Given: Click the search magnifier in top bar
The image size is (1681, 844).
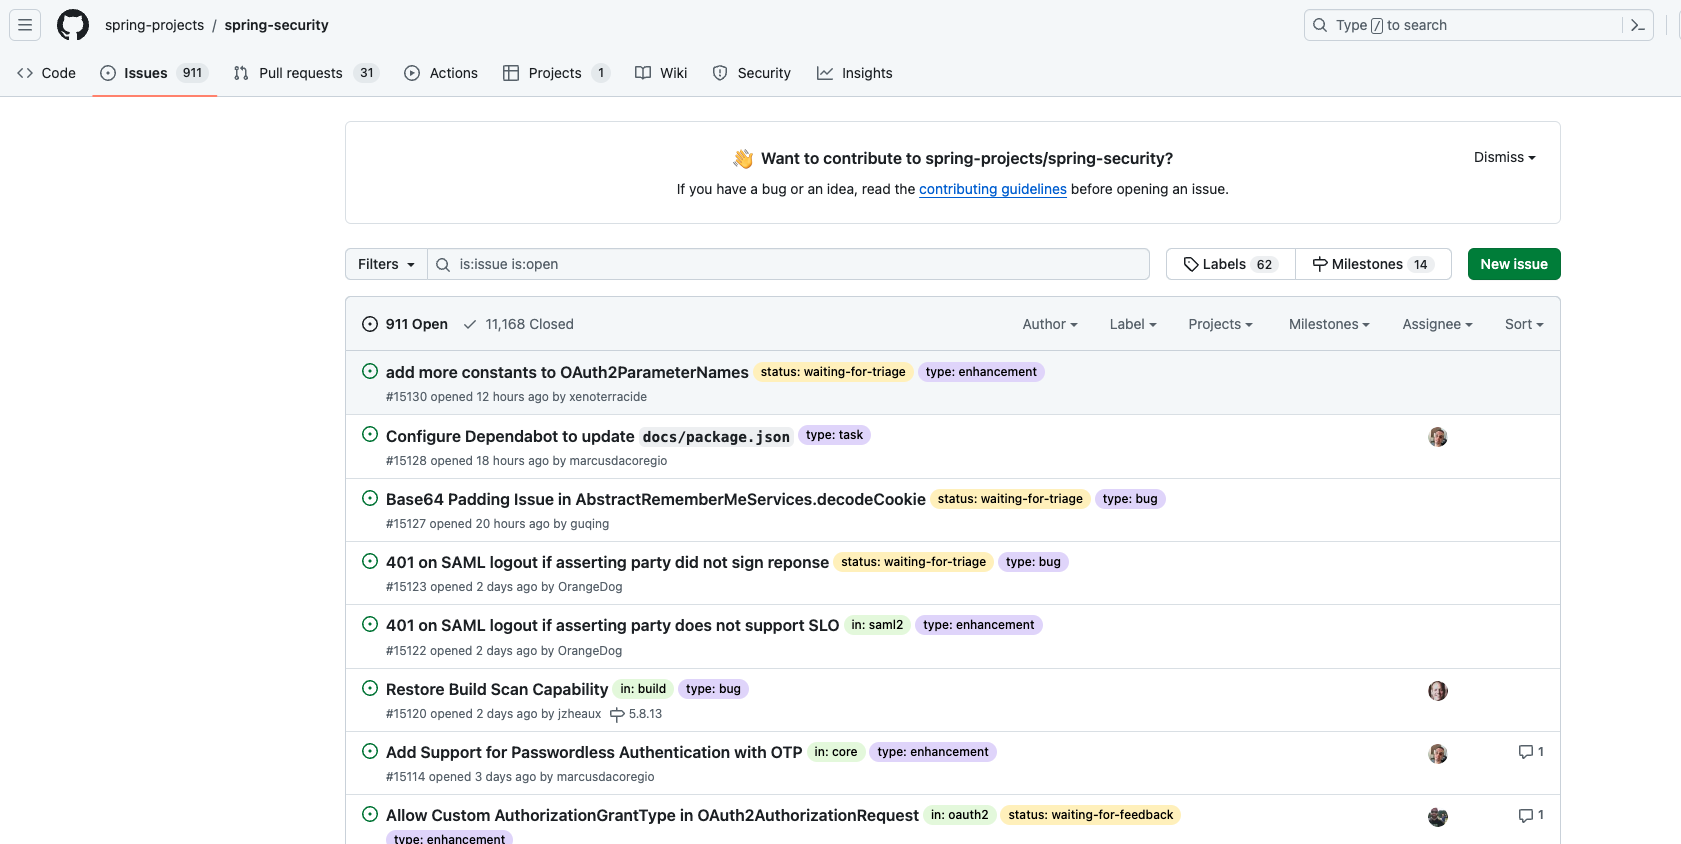Looking at the screenshot, I should tap(1320, 25).
